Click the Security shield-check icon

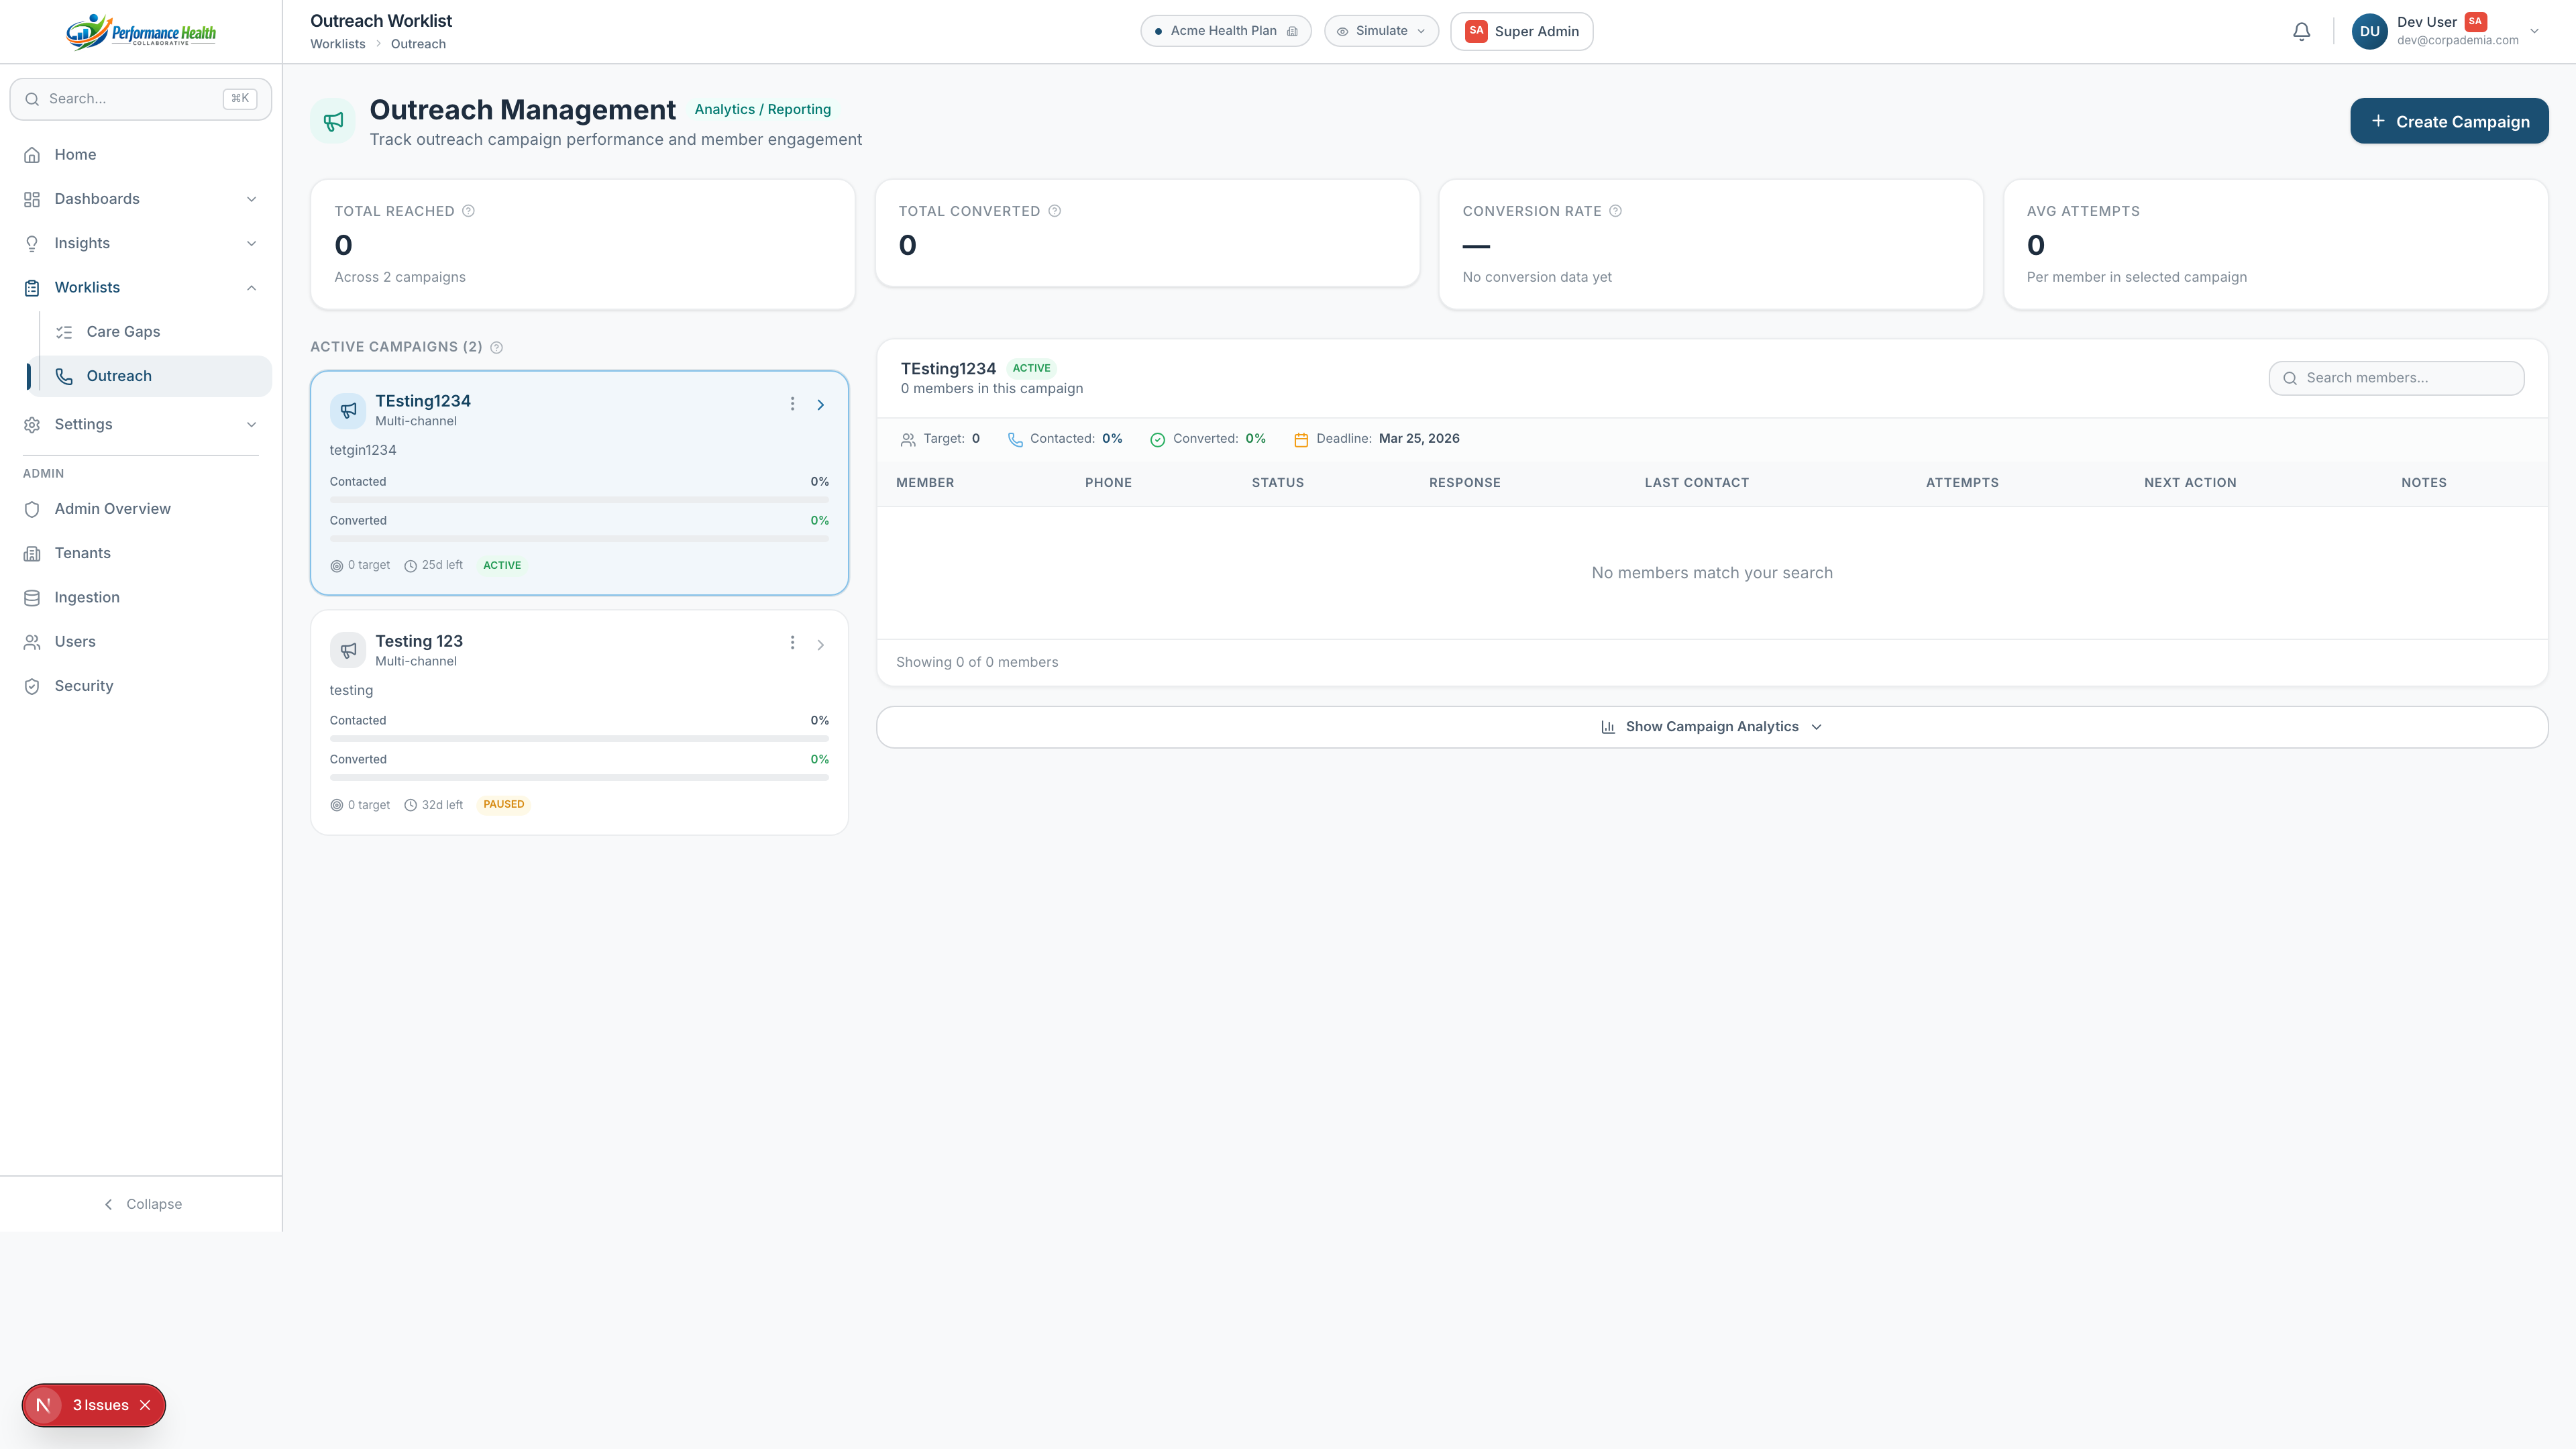[32, 686]
